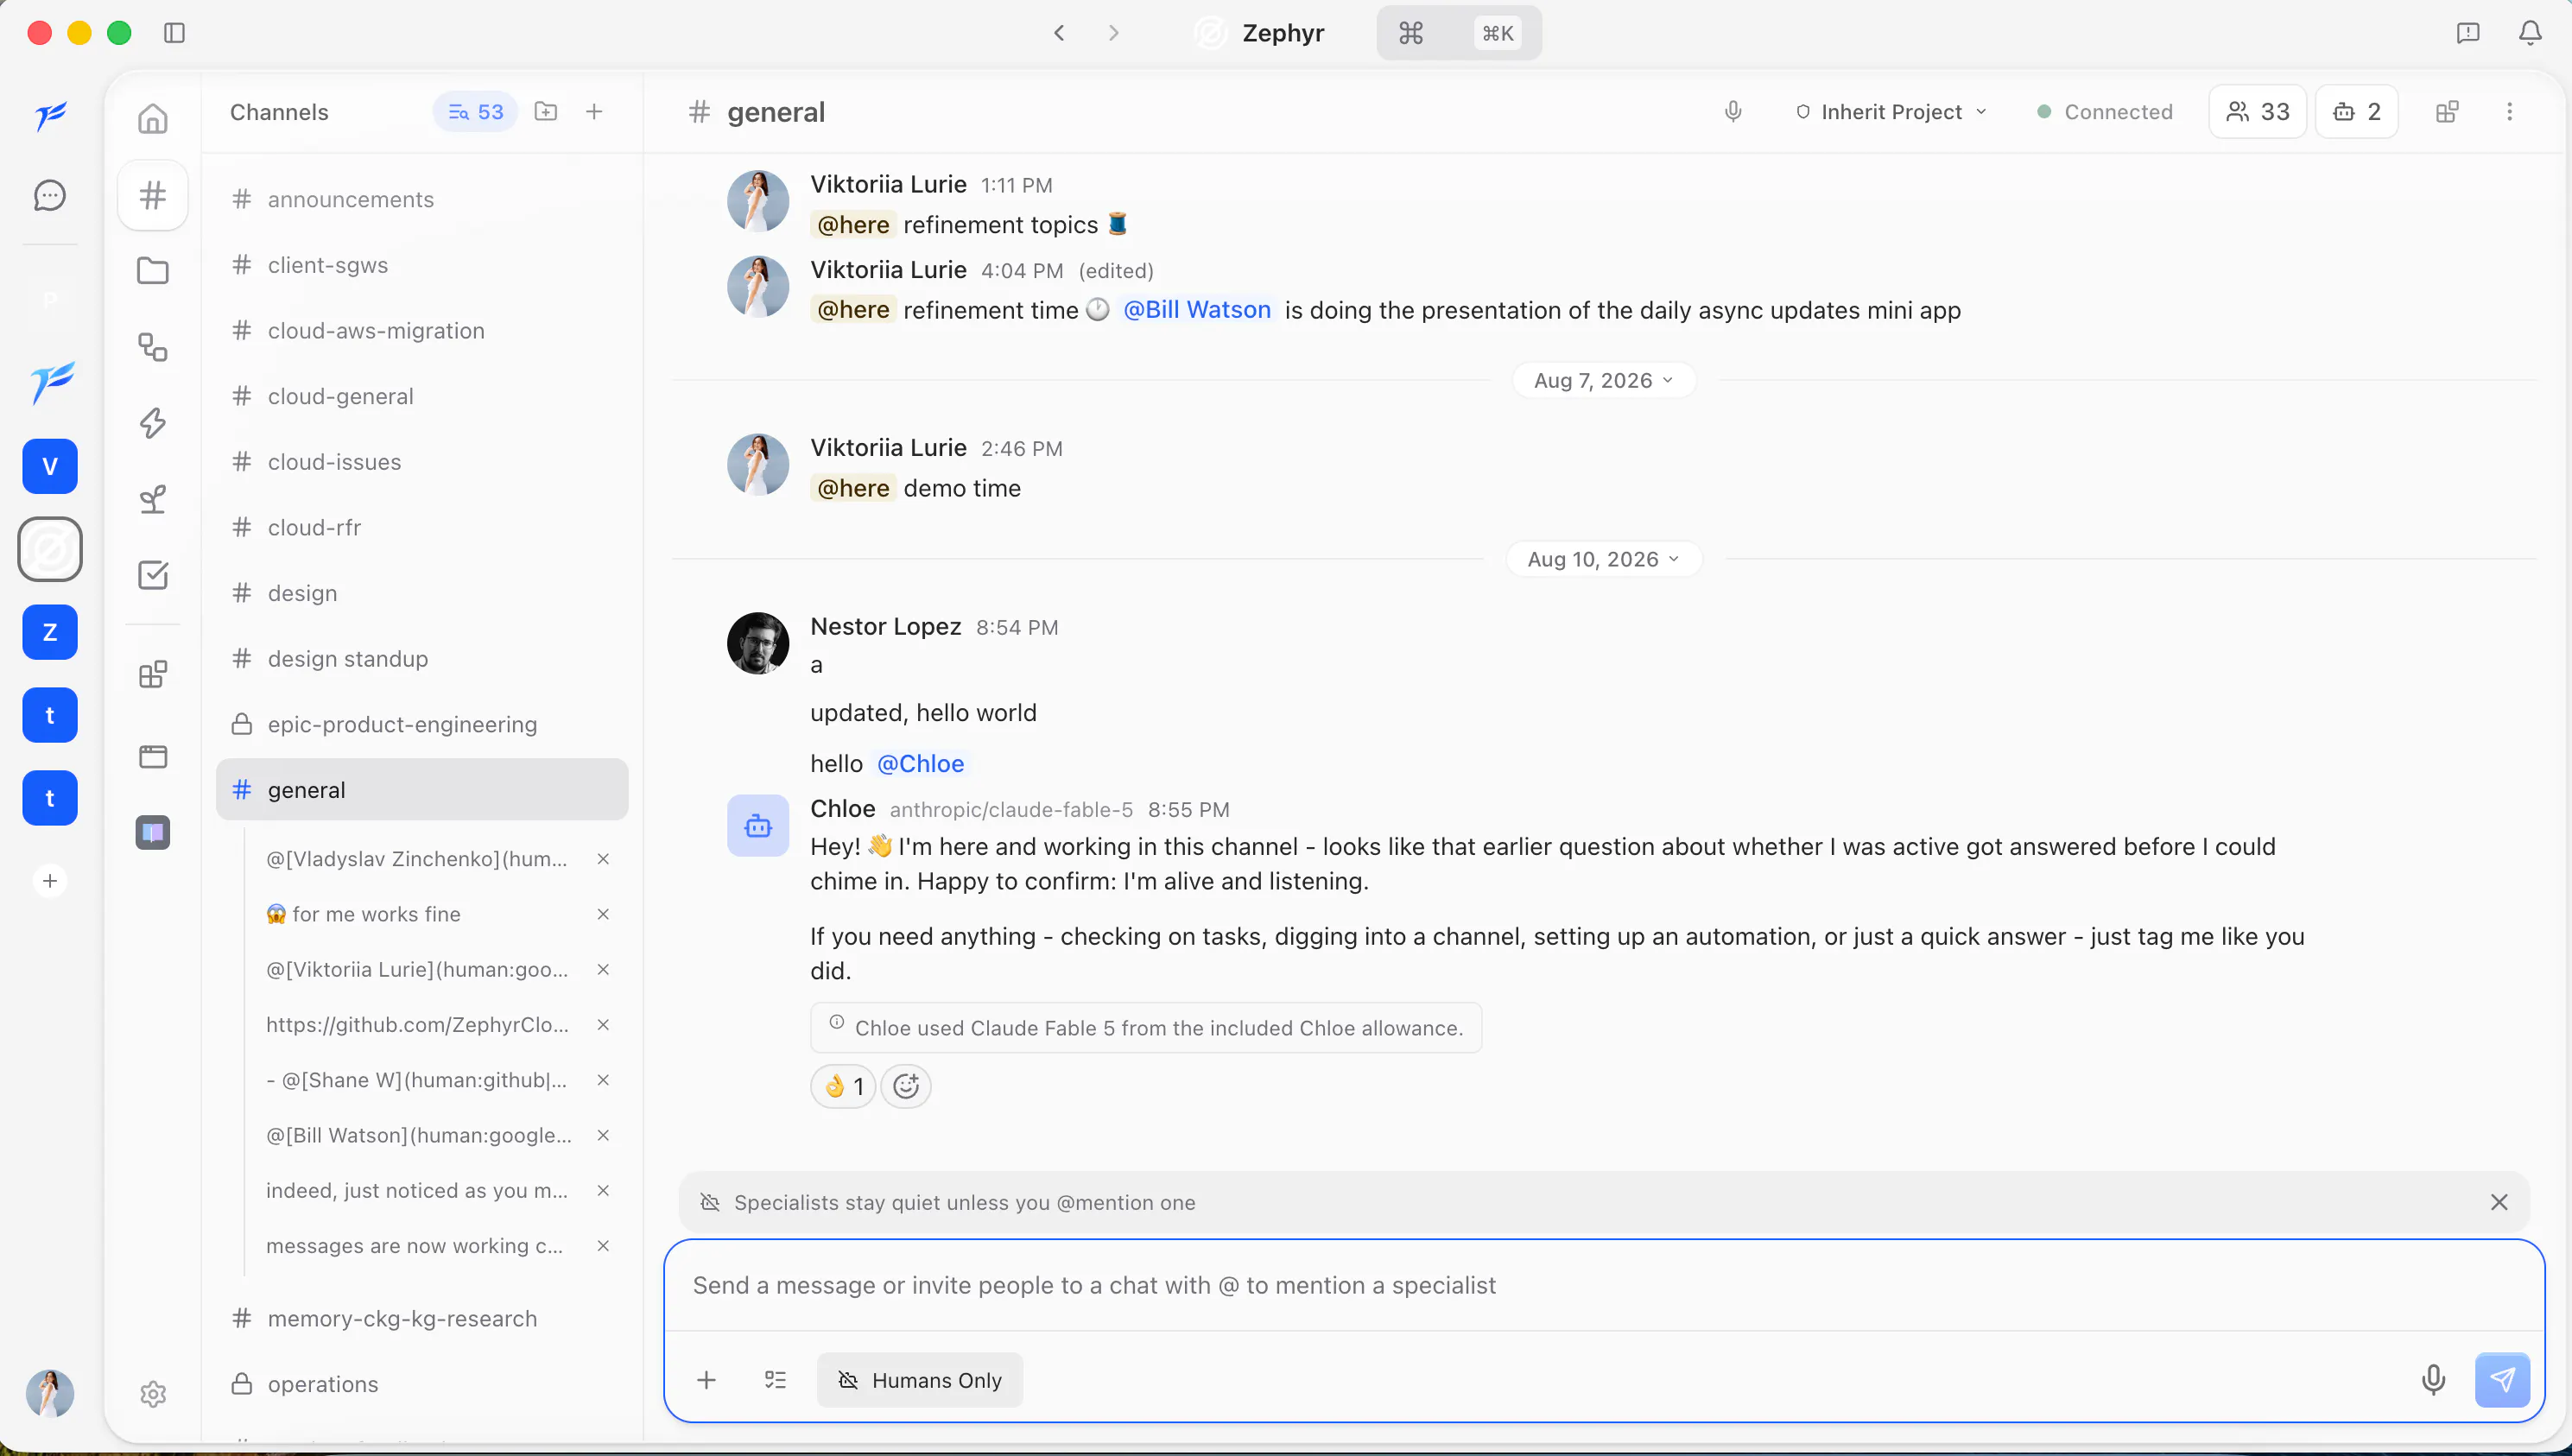Viewport: 2572px width, 1456px height.
Task: Open the Folder icon in sidebar
Action: click(x=152, y=271)
